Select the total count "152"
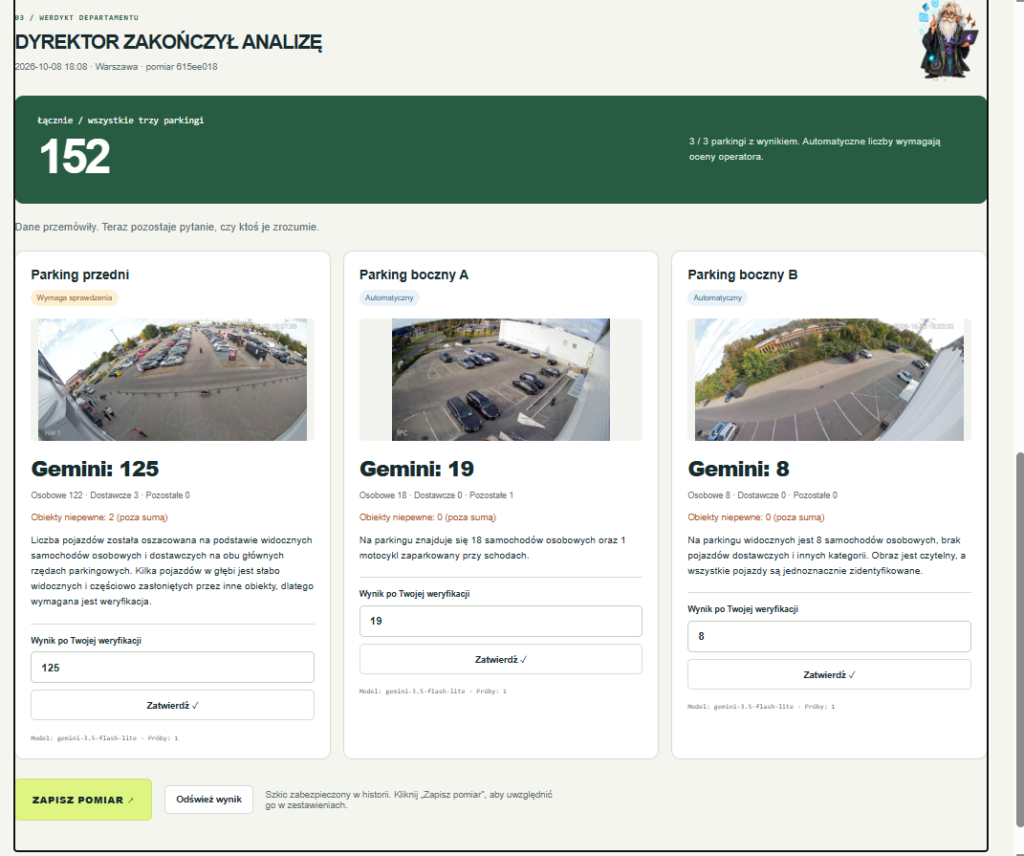The height and width of the screenshot is (856, 1024). point(74,156)
